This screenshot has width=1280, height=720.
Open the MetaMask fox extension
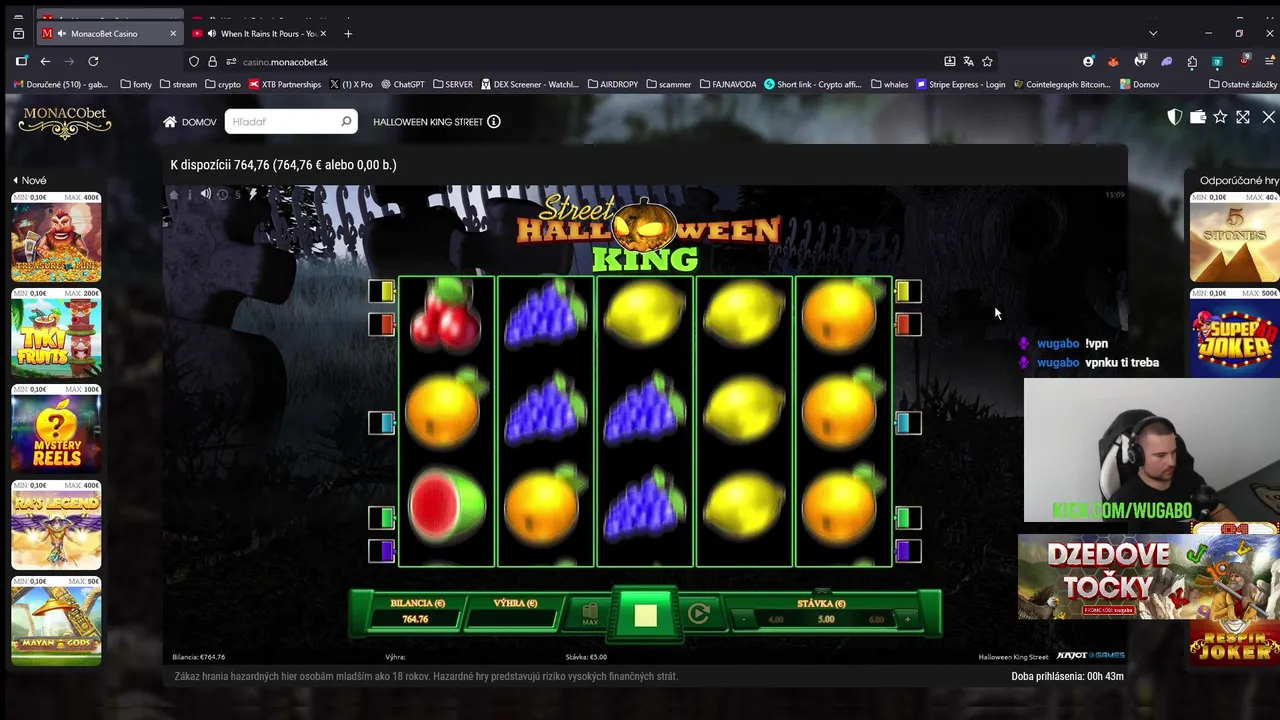(x=1113, y=61)
